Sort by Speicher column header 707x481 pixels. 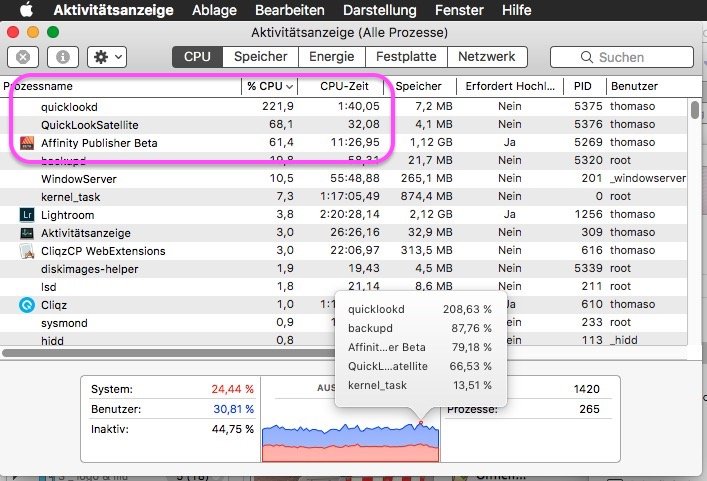(418, 86)
